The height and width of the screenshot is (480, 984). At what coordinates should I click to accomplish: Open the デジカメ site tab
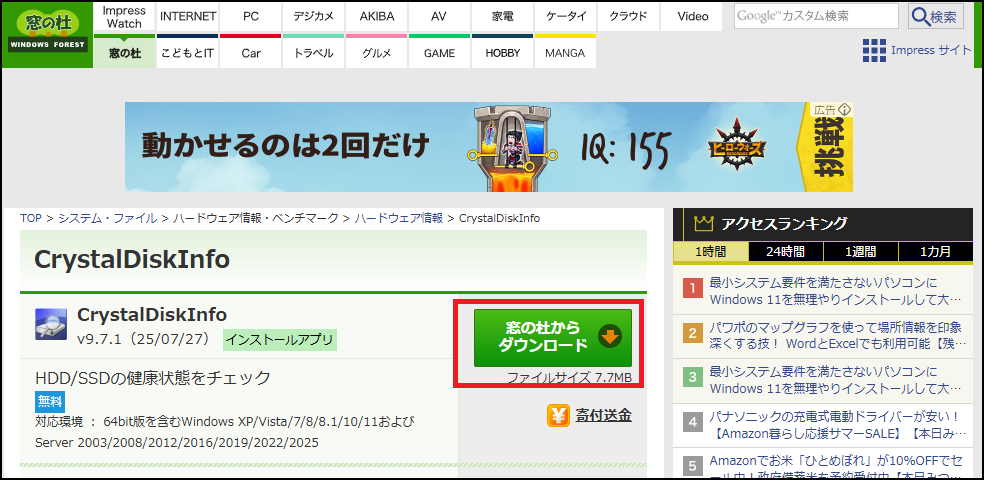(x=313, y=17)
